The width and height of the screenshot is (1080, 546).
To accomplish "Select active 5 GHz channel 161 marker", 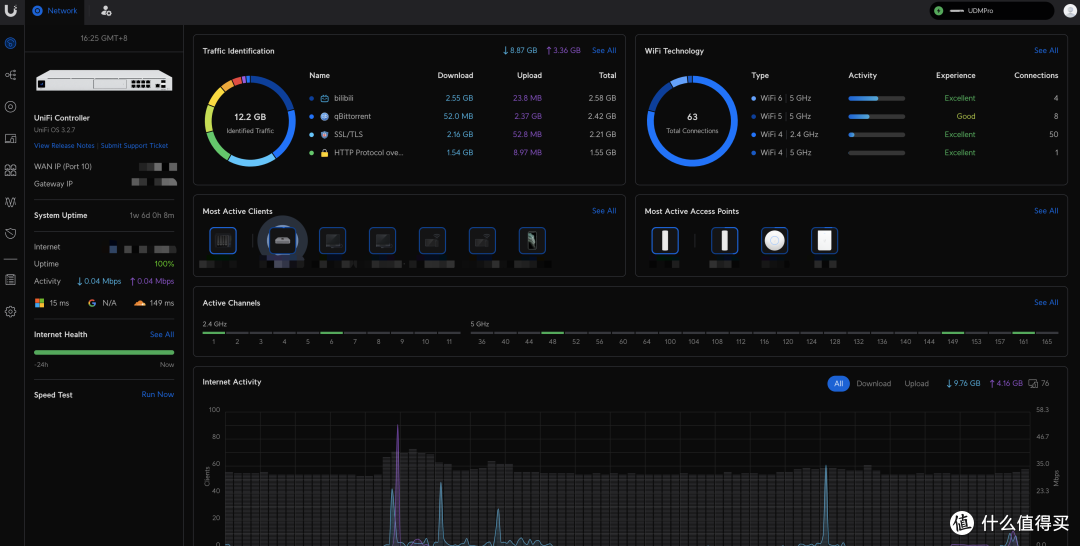I will 1023,333.
